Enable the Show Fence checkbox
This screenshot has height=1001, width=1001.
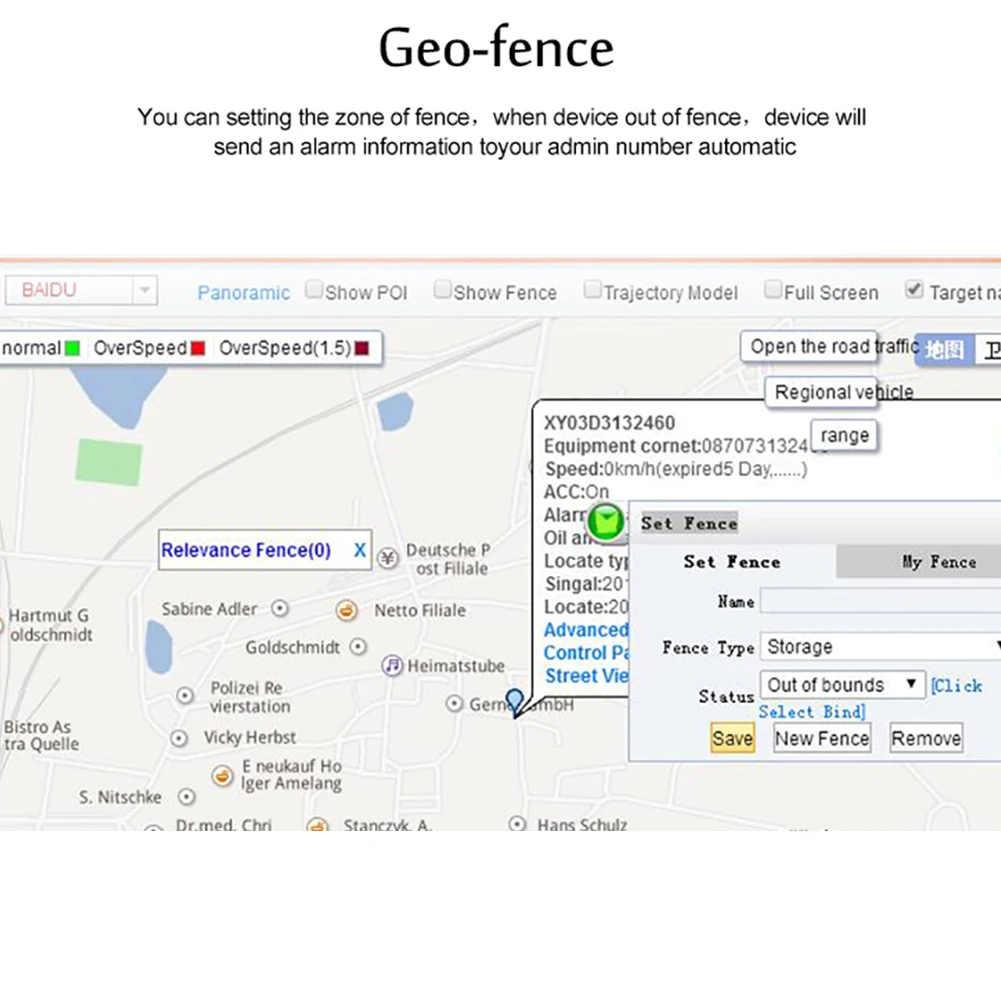click(x=442, y=290)
